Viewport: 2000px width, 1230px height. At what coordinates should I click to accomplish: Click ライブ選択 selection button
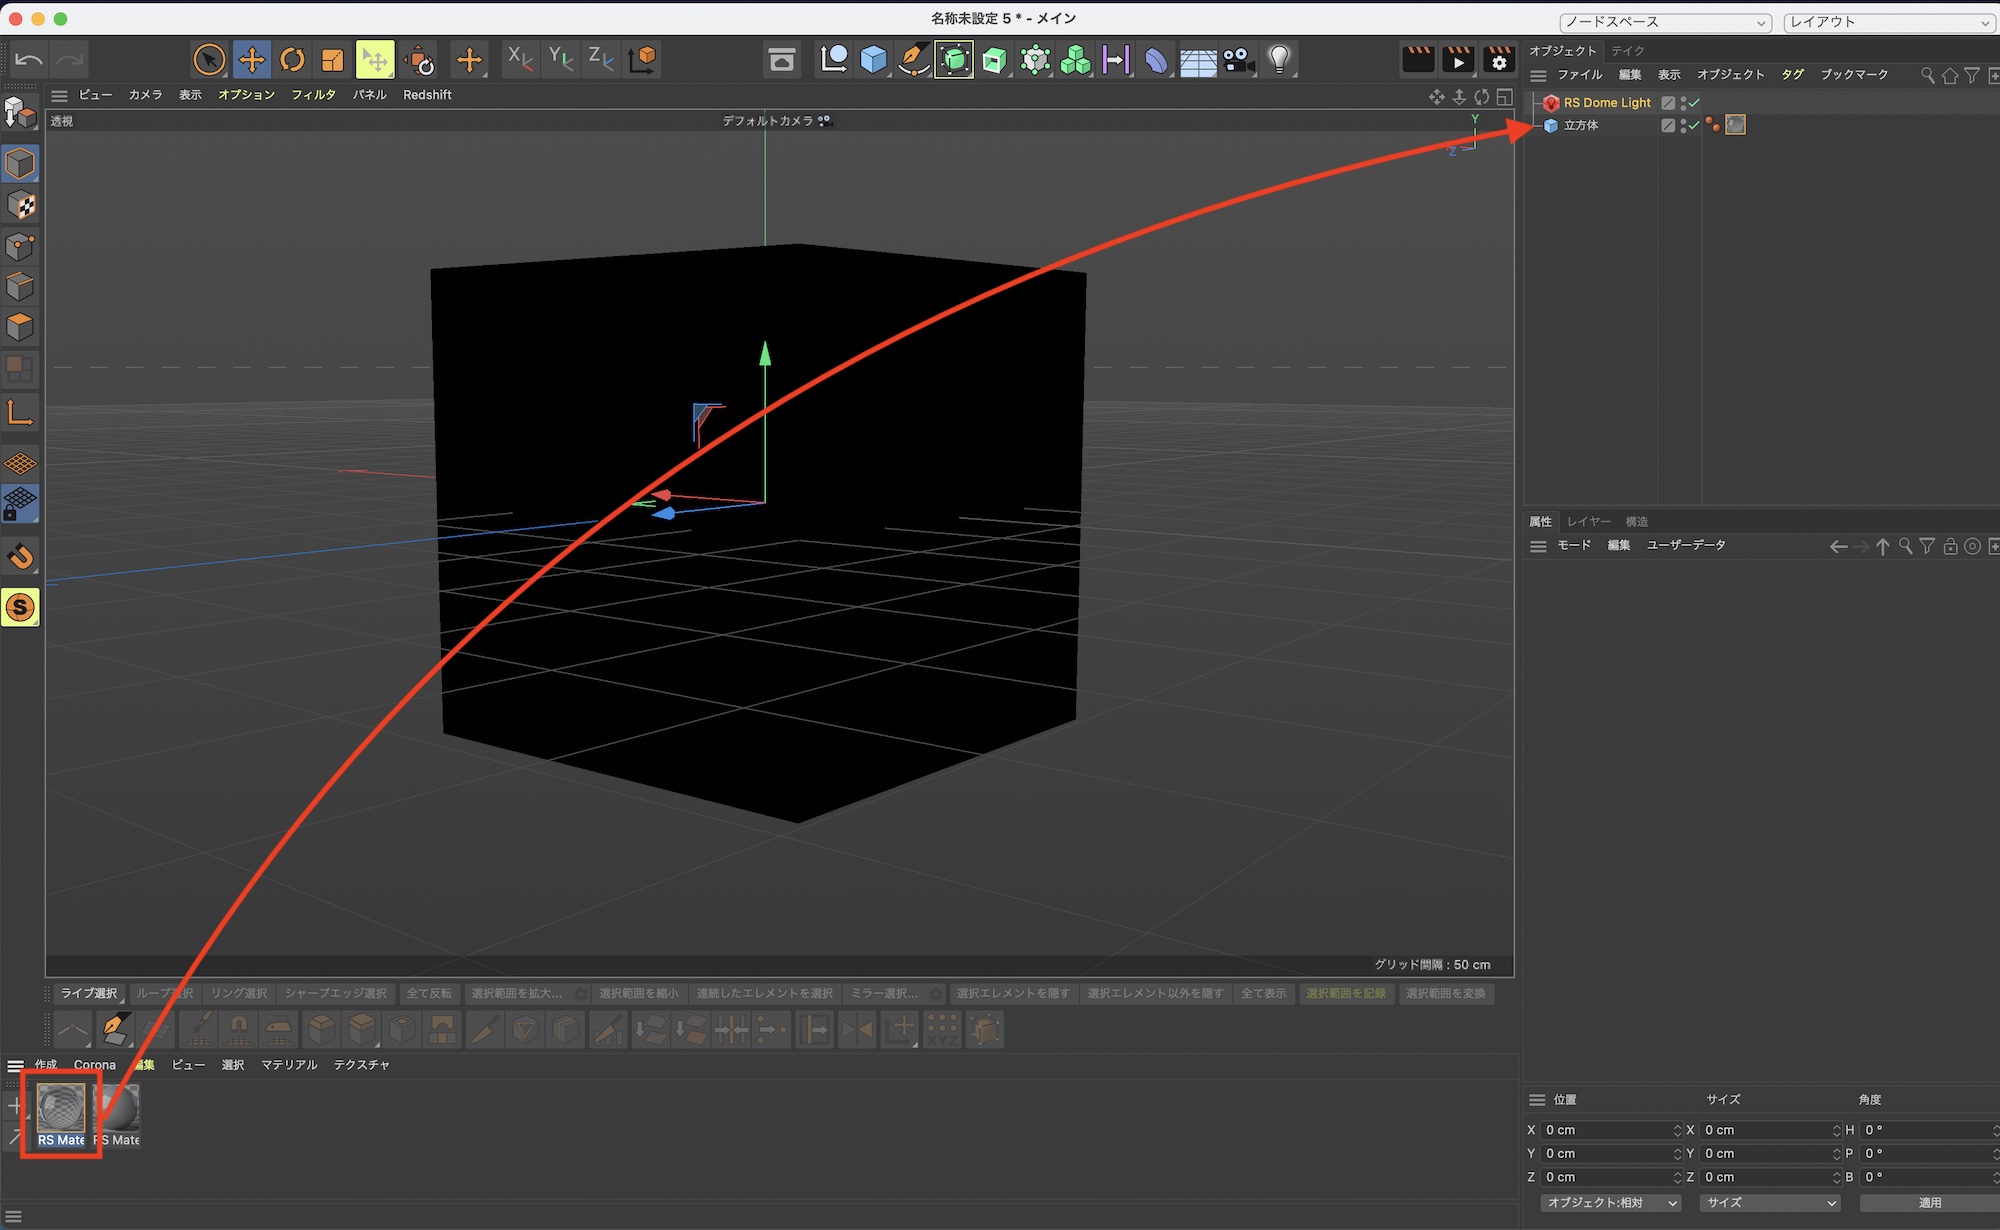click(89, 993)
